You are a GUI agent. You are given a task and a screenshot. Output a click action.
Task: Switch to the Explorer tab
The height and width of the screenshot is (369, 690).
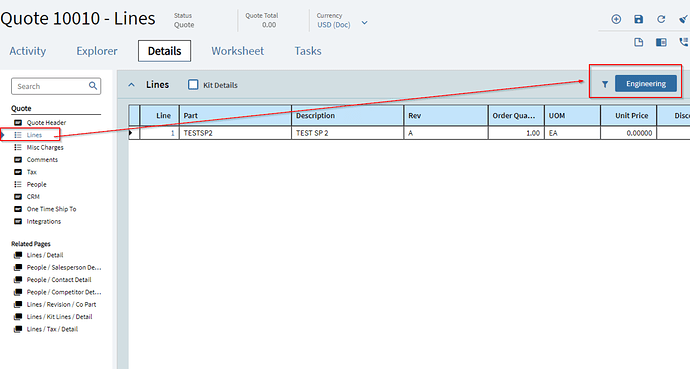pos(97,51)
